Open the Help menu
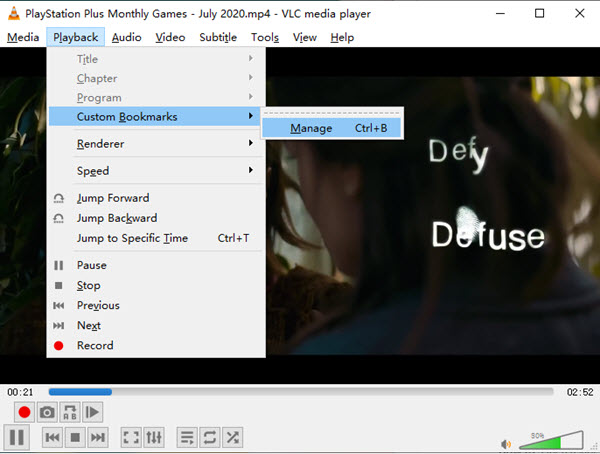Screen dimensions: 600x454 click(342, 37)
